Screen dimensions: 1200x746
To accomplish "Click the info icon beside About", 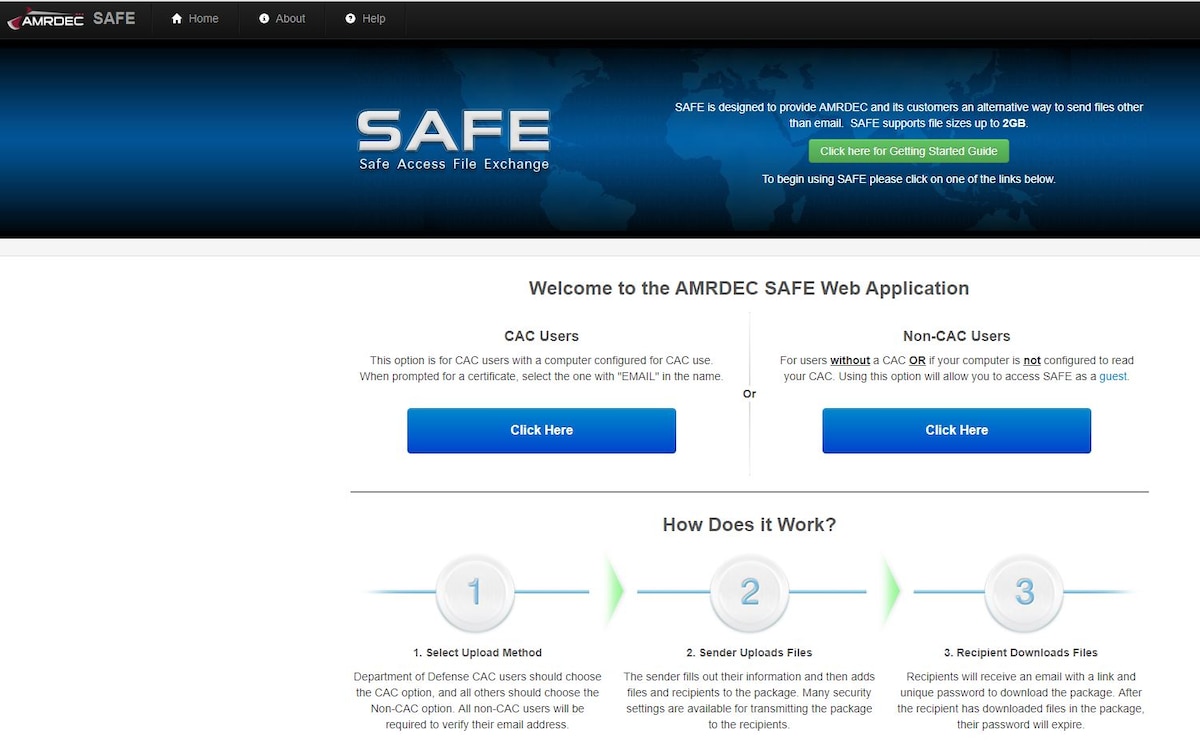I will (264, 19).
